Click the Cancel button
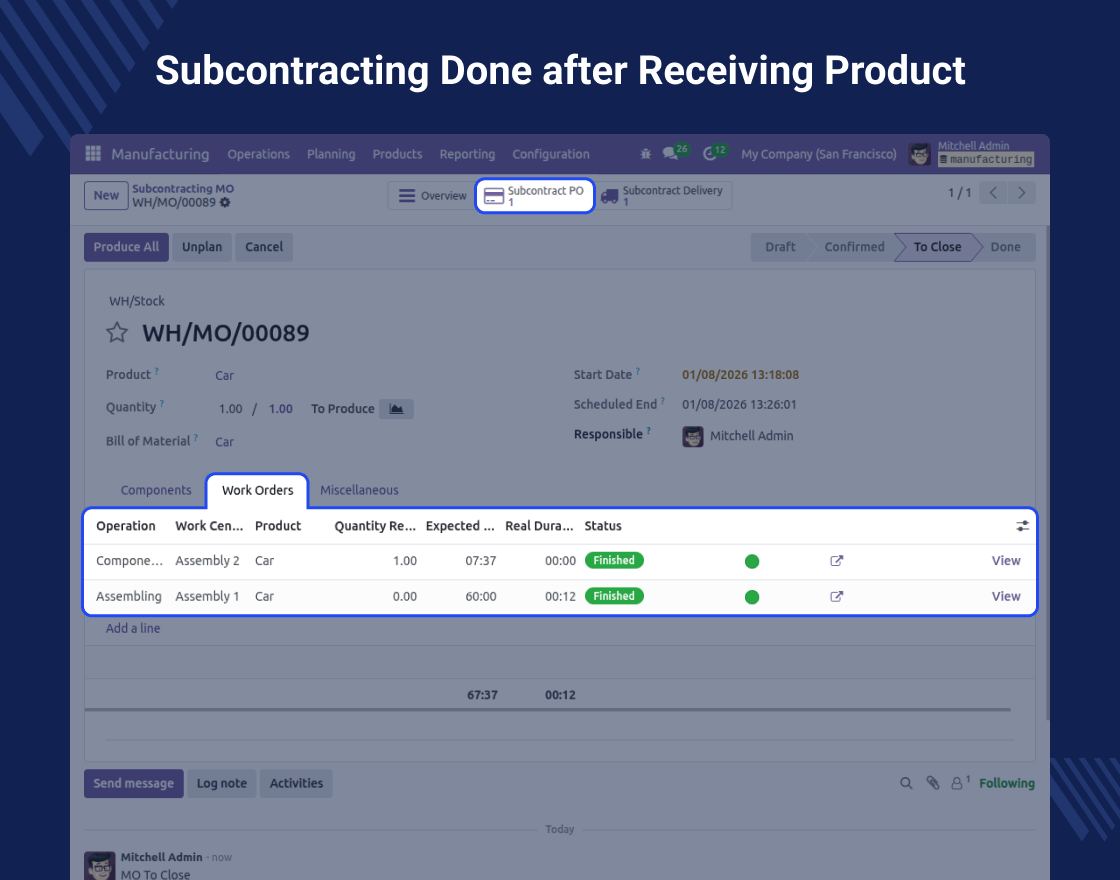The width and height of the screenshot is (1120, 880). [x=264, y=247]
